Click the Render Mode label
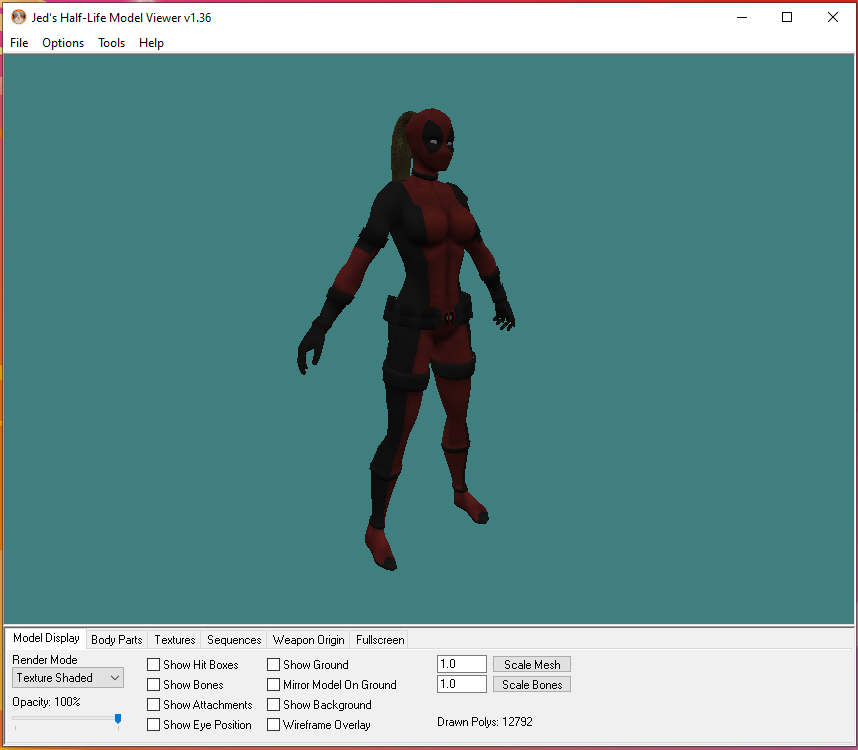The width and height of the screenshot is (858, 750). tap(45, 660)
